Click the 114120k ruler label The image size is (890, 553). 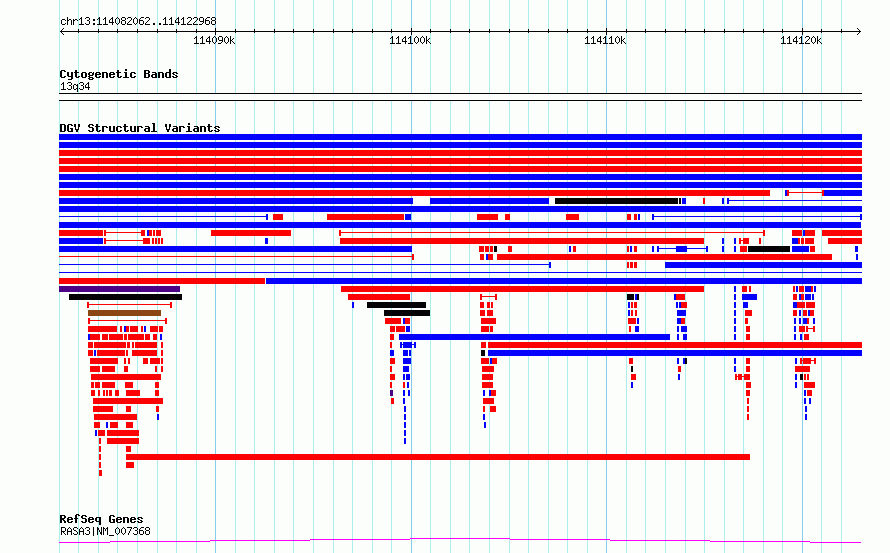point(801,40)
